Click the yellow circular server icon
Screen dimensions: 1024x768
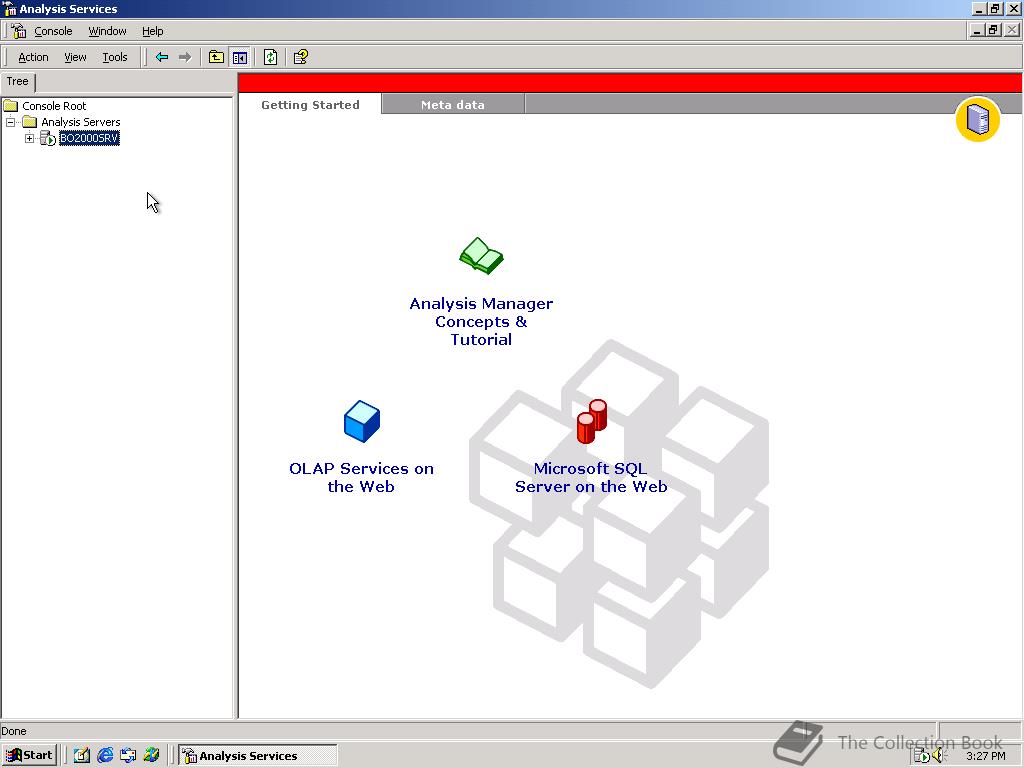(x=978, y=120)
